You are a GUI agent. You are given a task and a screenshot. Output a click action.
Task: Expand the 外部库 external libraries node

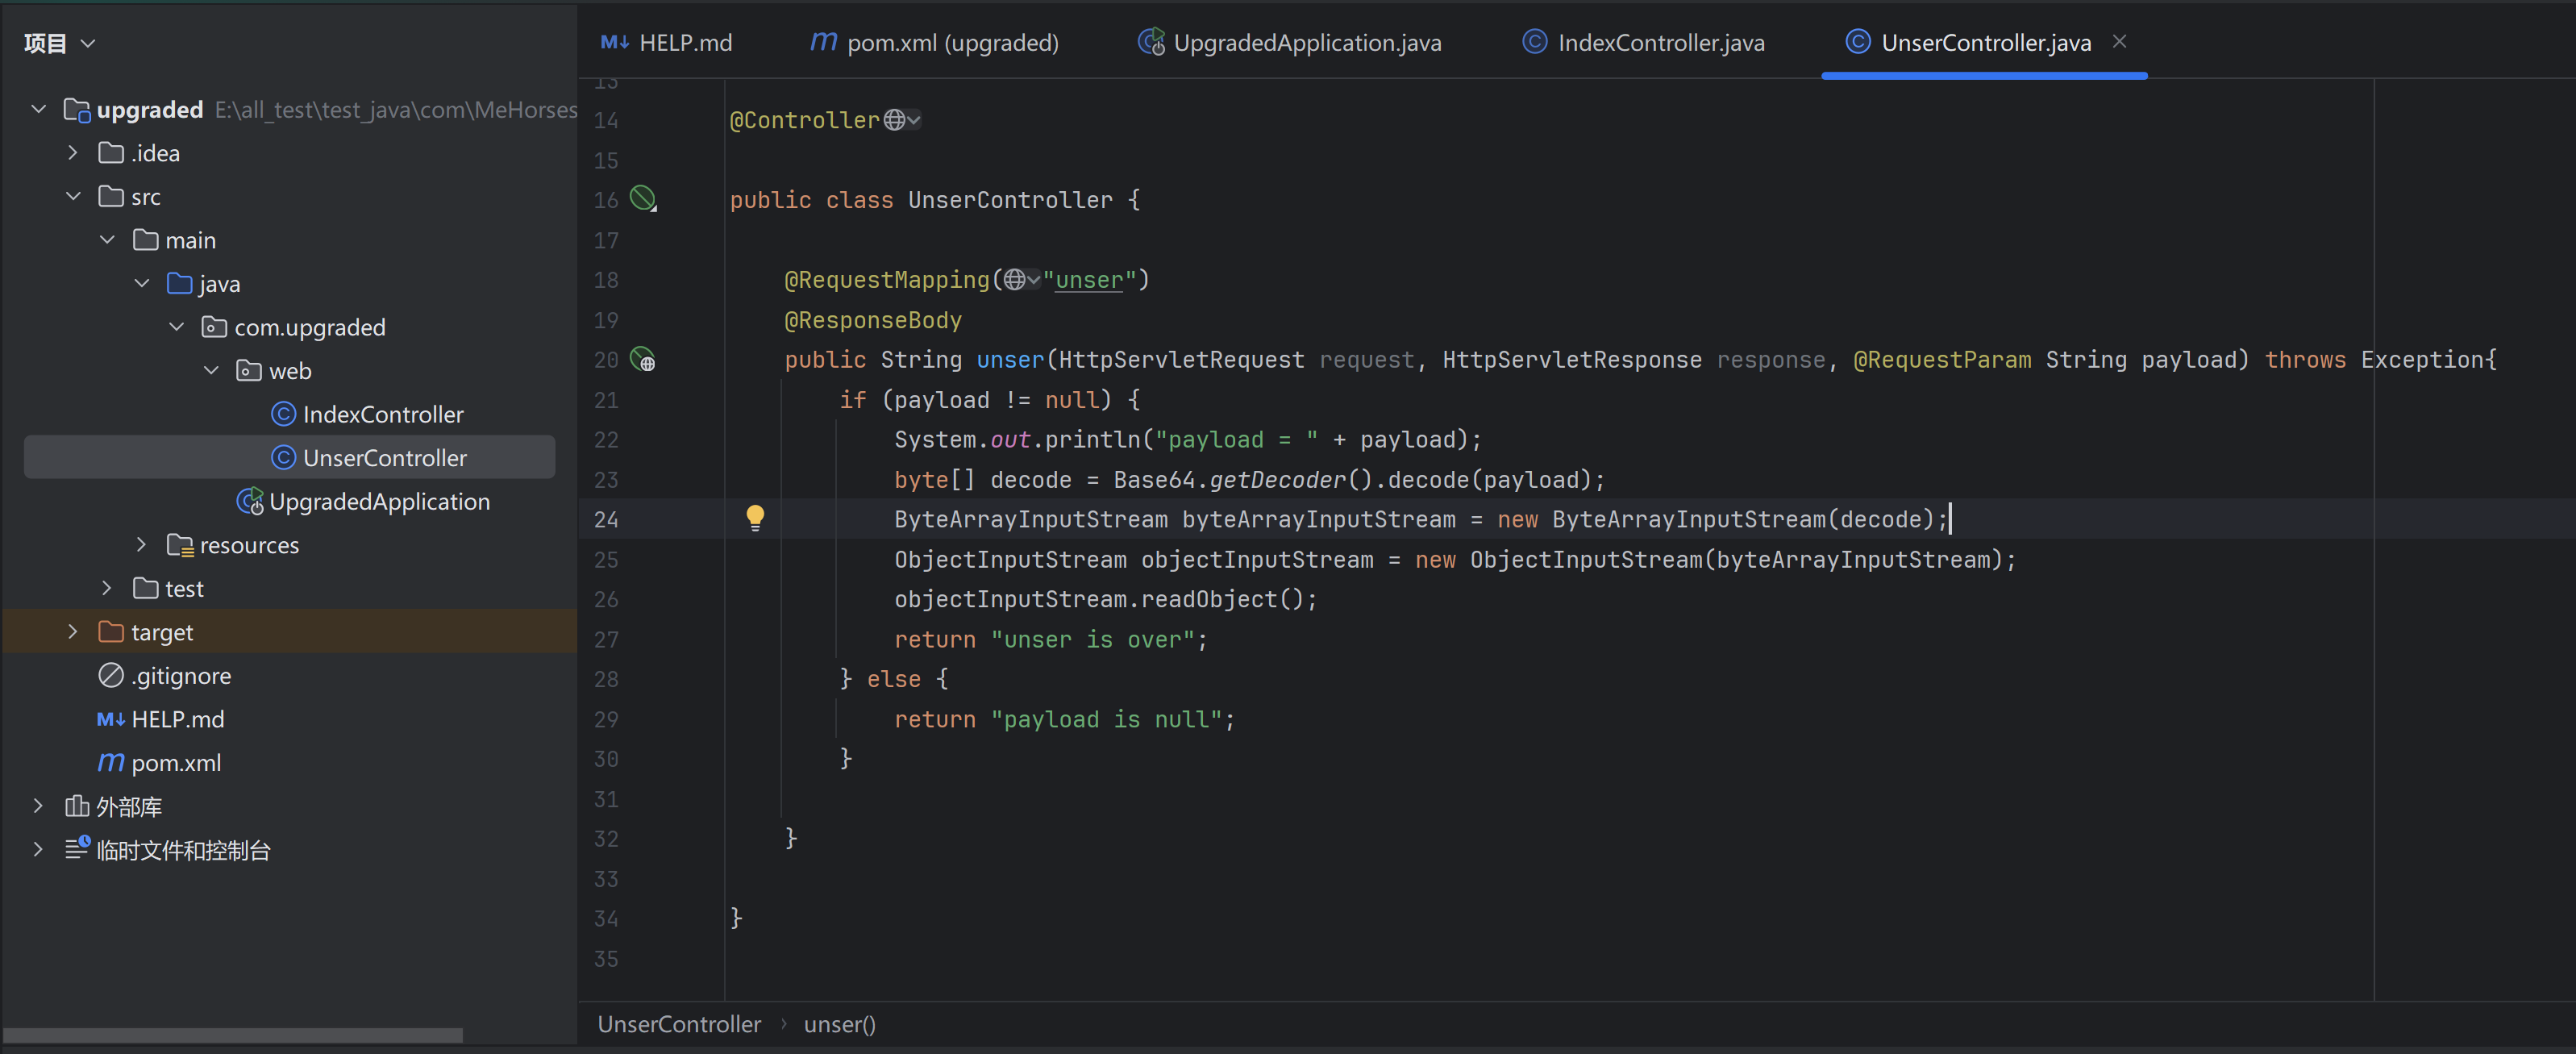point(38,805)
